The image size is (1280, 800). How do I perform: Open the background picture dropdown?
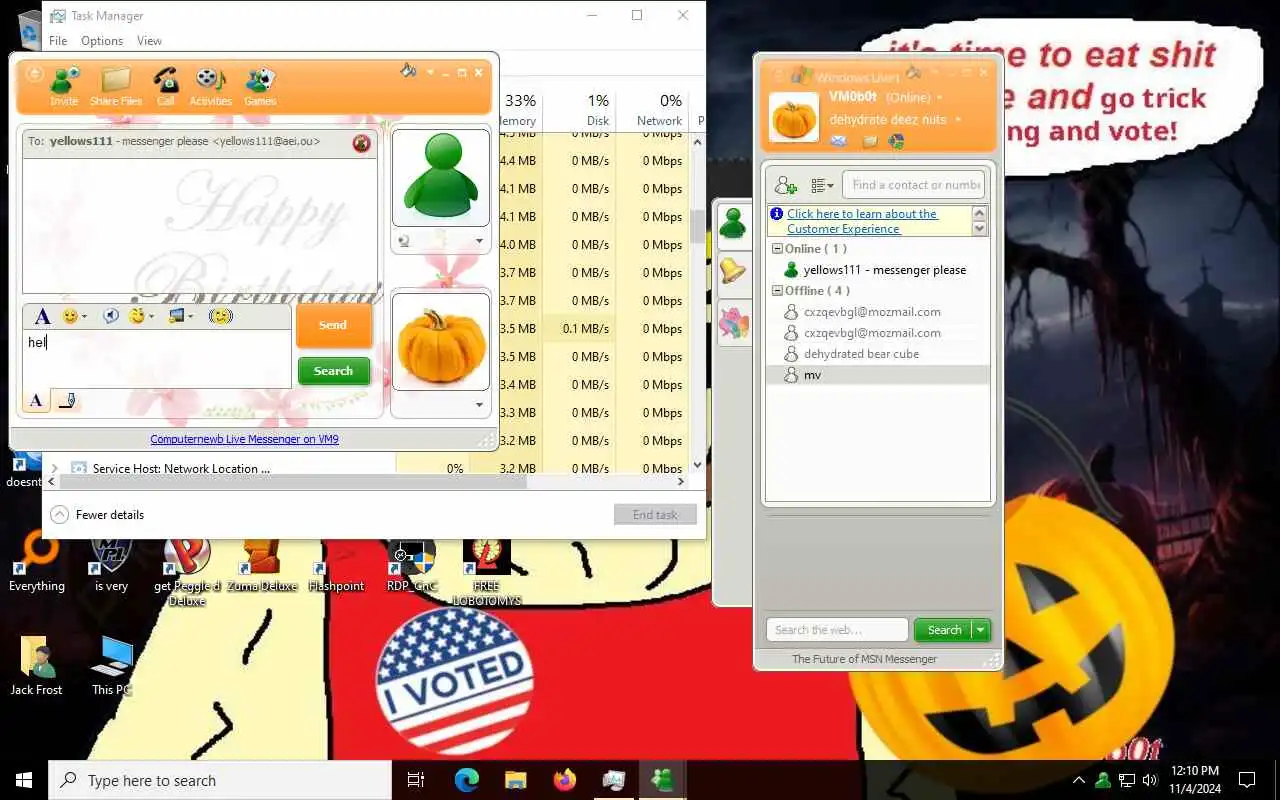[x=190, y=317]
